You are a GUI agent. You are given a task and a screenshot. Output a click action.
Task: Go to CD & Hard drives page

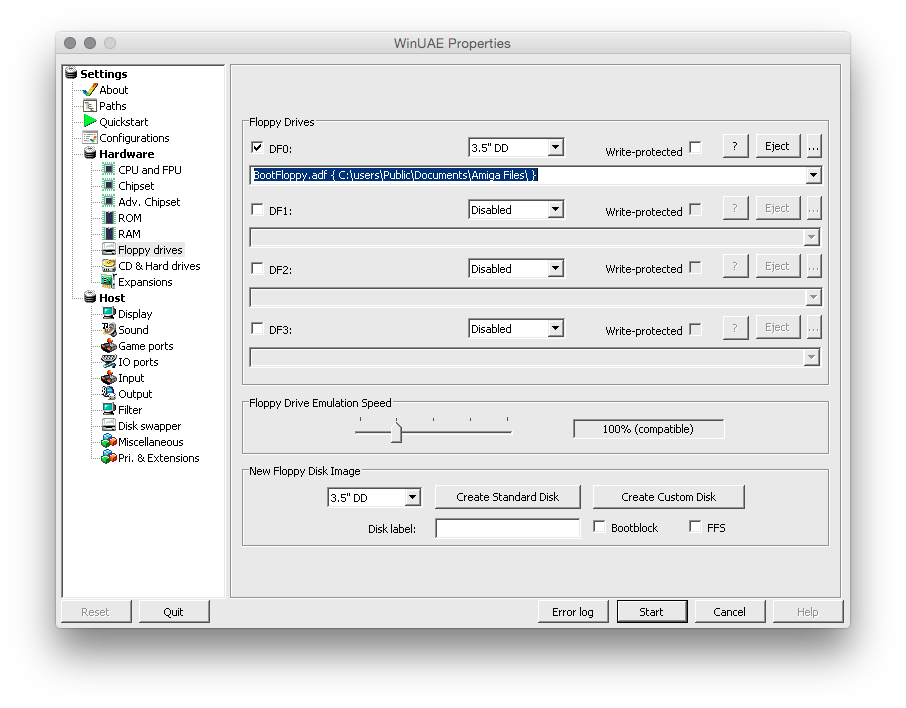coord(159,266)
